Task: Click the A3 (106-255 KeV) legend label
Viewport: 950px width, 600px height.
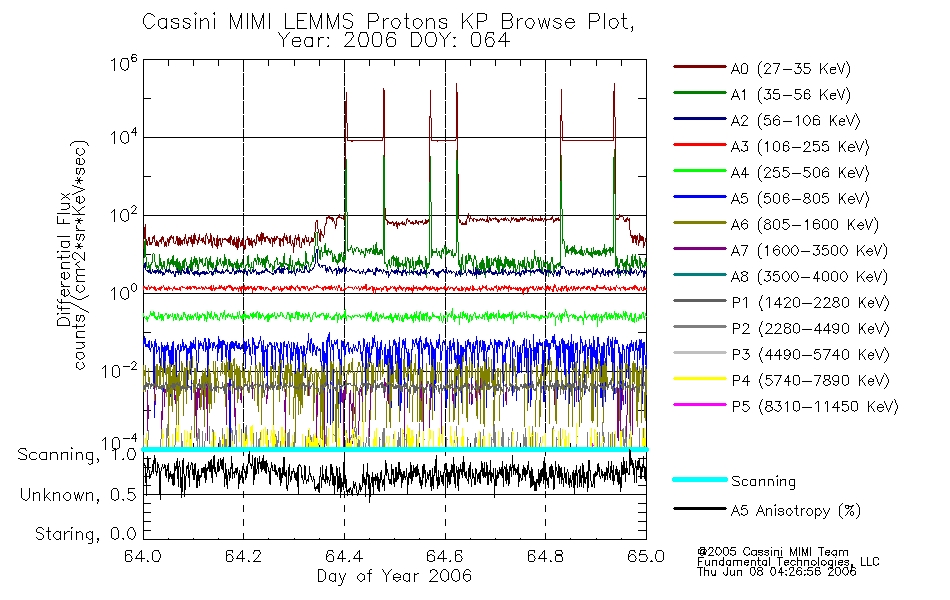Action: [799, 147]
